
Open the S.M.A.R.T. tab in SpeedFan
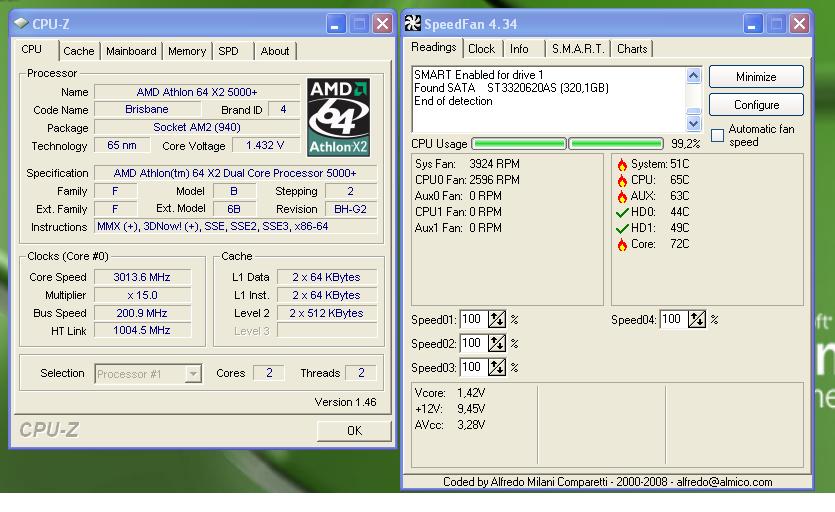click(578, 49)
